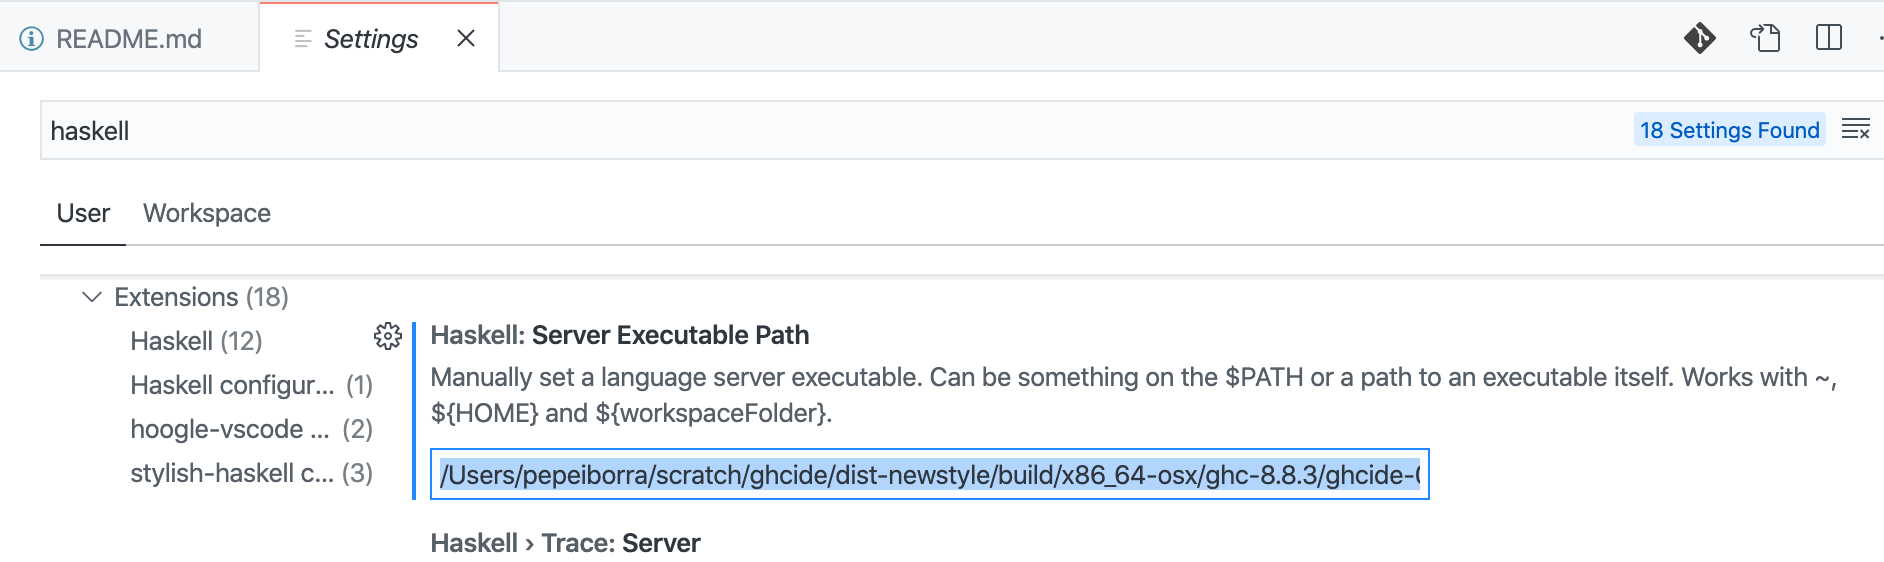Click the Settings tab list icon
Screen dimensions: 1884x562
(303, 39)
